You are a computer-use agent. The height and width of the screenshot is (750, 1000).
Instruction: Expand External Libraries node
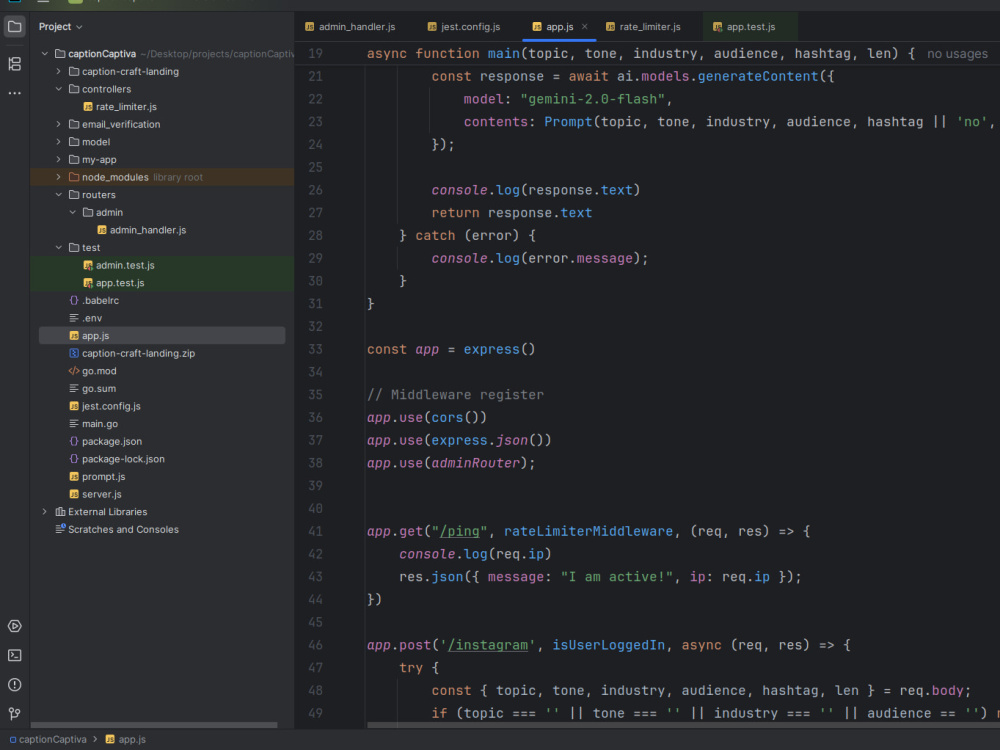click(x=45, y=511)
